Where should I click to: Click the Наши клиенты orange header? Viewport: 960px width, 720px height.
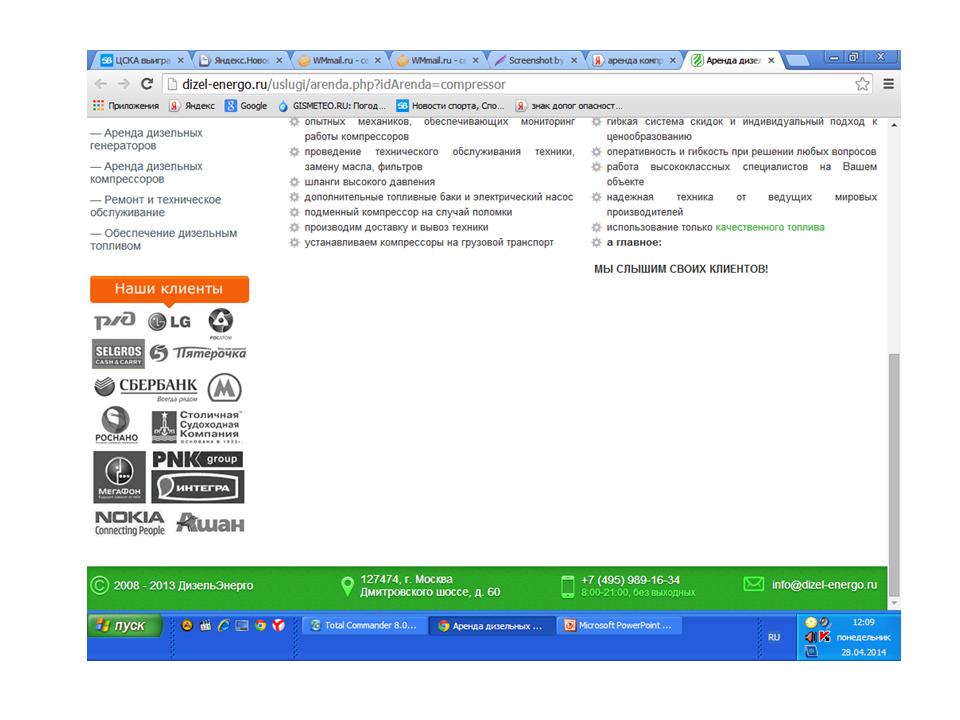(170, 288)
